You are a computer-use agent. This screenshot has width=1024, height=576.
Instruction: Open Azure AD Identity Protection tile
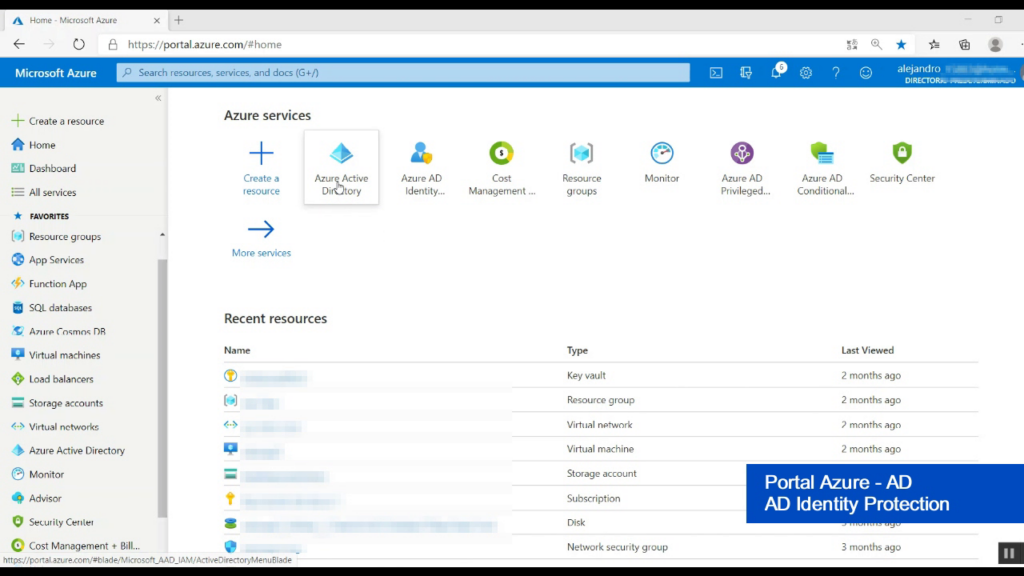421,167
